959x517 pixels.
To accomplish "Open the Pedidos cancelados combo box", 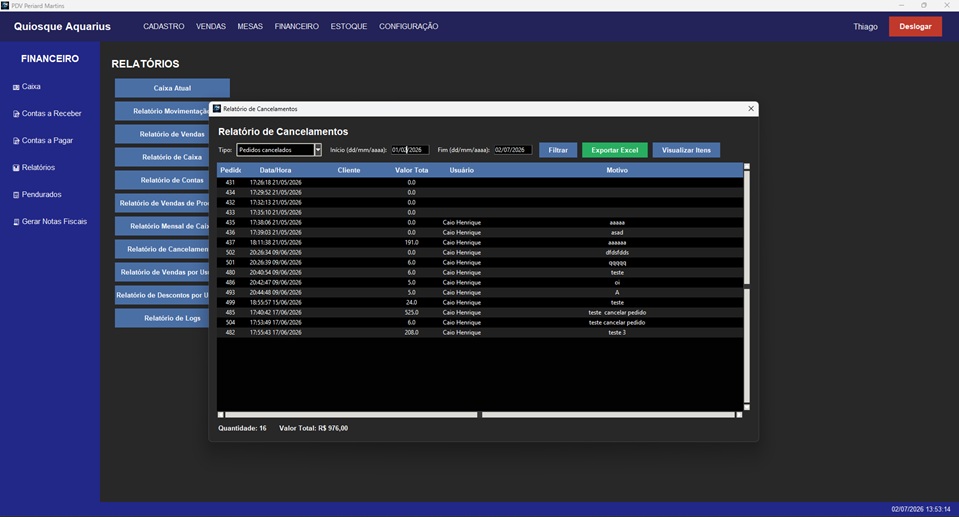I will pyautogui.click(x=278, y=150).
